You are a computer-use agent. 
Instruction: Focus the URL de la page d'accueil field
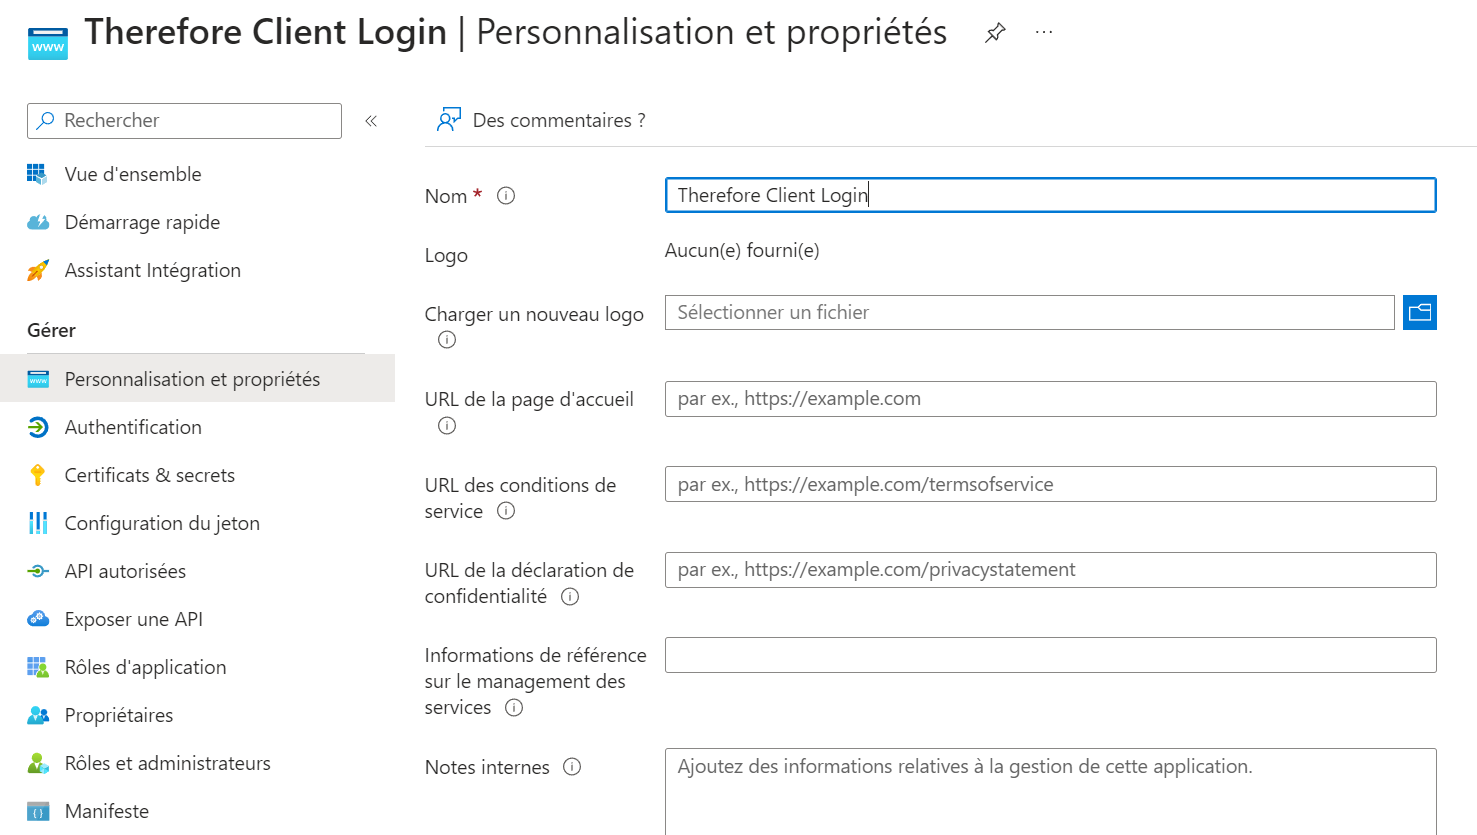pos(1050,399)
